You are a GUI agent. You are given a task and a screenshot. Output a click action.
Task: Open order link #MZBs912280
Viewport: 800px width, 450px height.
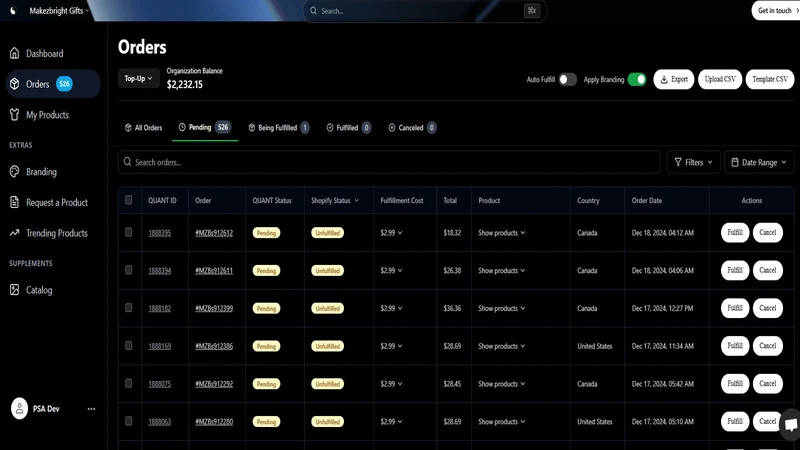(214, 421)
